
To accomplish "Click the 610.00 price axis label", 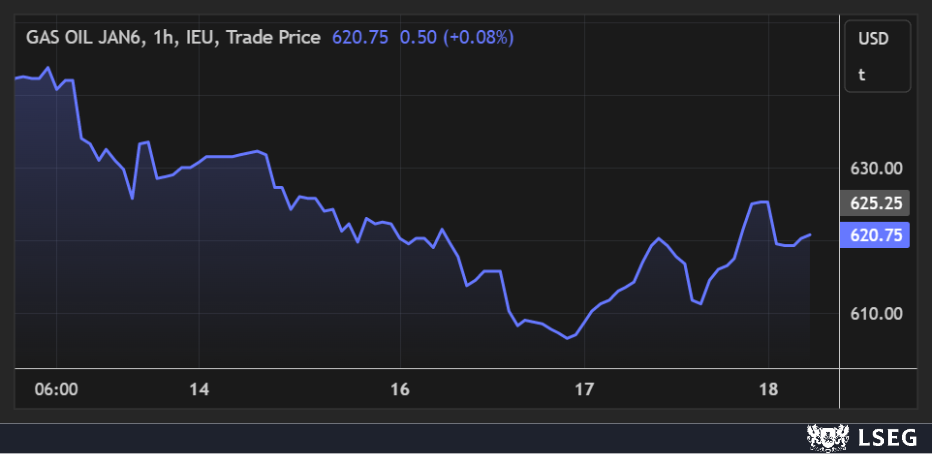I will pyautogui.click(x=876, y=314).
